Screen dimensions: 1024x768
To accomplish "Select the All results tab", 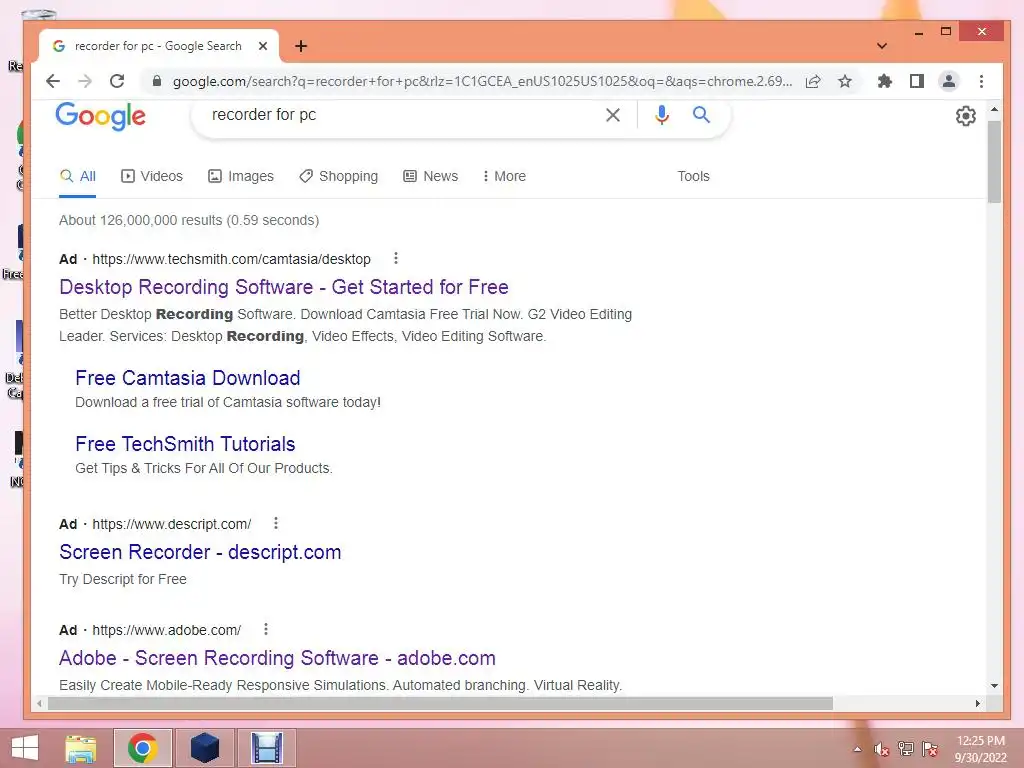I will tap(78, 176).
